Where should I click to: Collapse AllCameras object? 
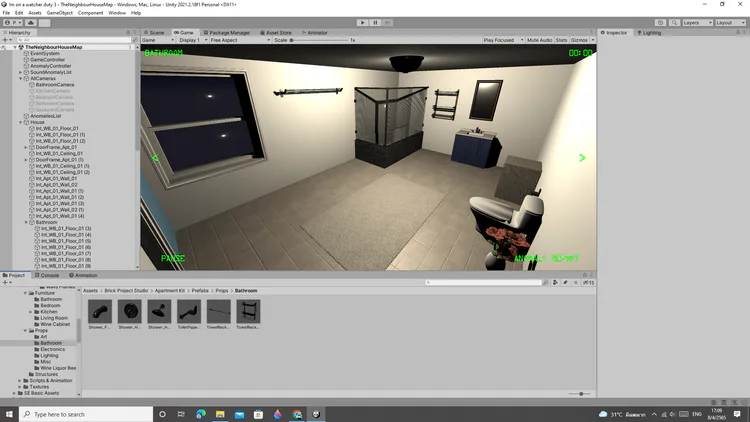(21, 78)
